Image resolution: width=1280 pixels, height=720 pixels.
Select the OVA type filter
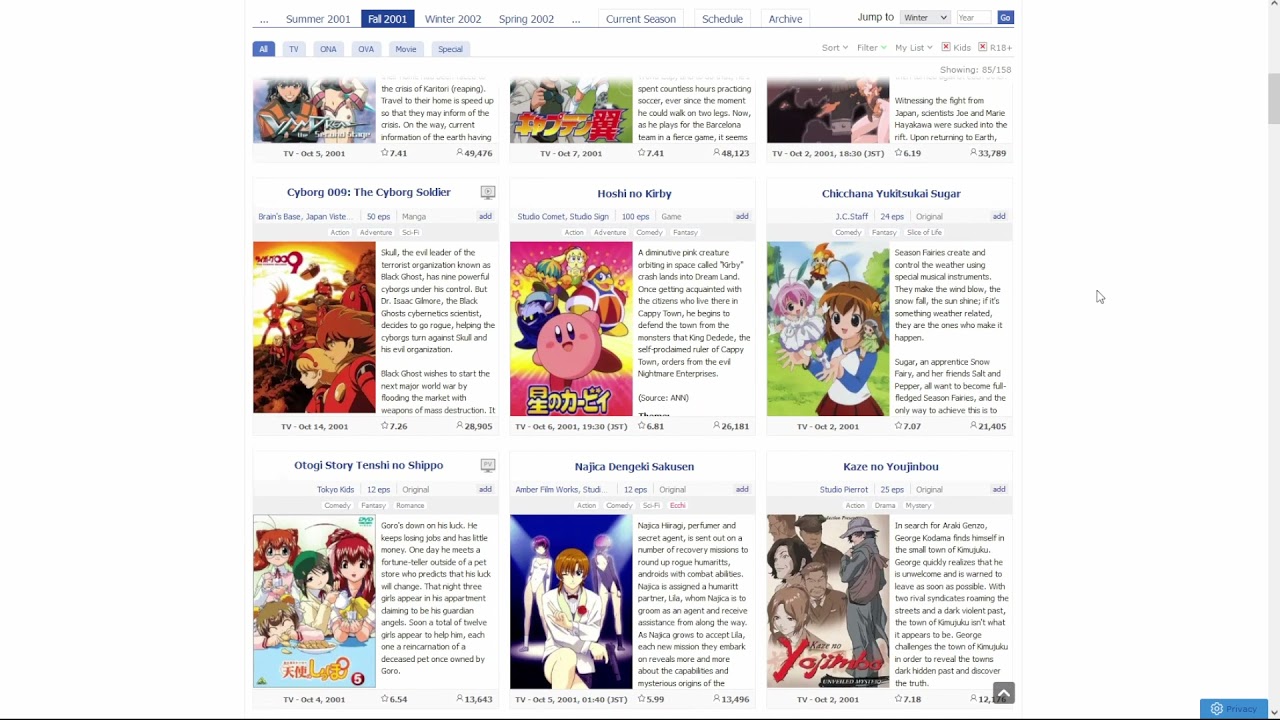tap(366, 49)
